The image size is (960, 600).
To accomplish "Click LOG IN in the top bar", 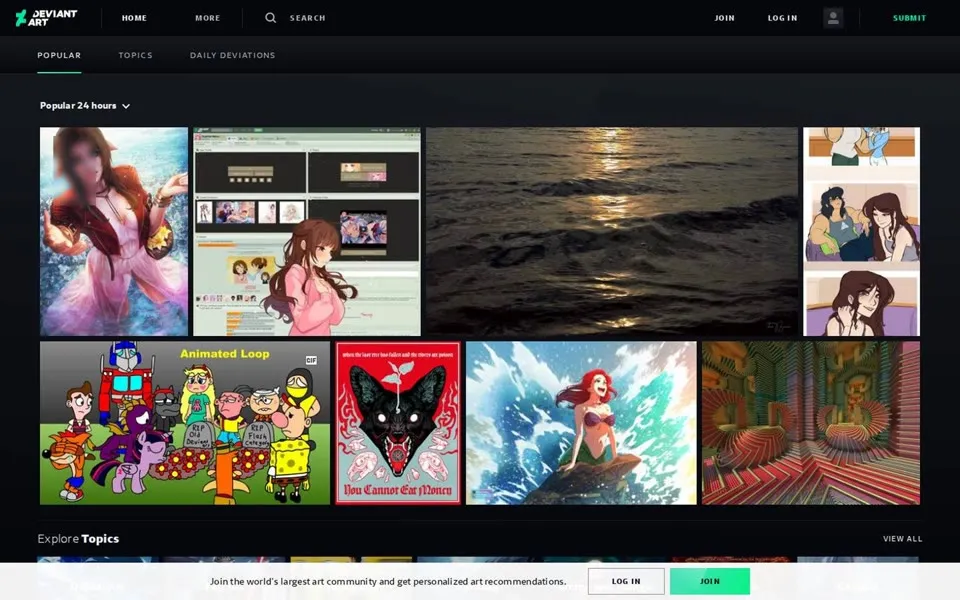I will pyautogui.click(x=782, y=18).
